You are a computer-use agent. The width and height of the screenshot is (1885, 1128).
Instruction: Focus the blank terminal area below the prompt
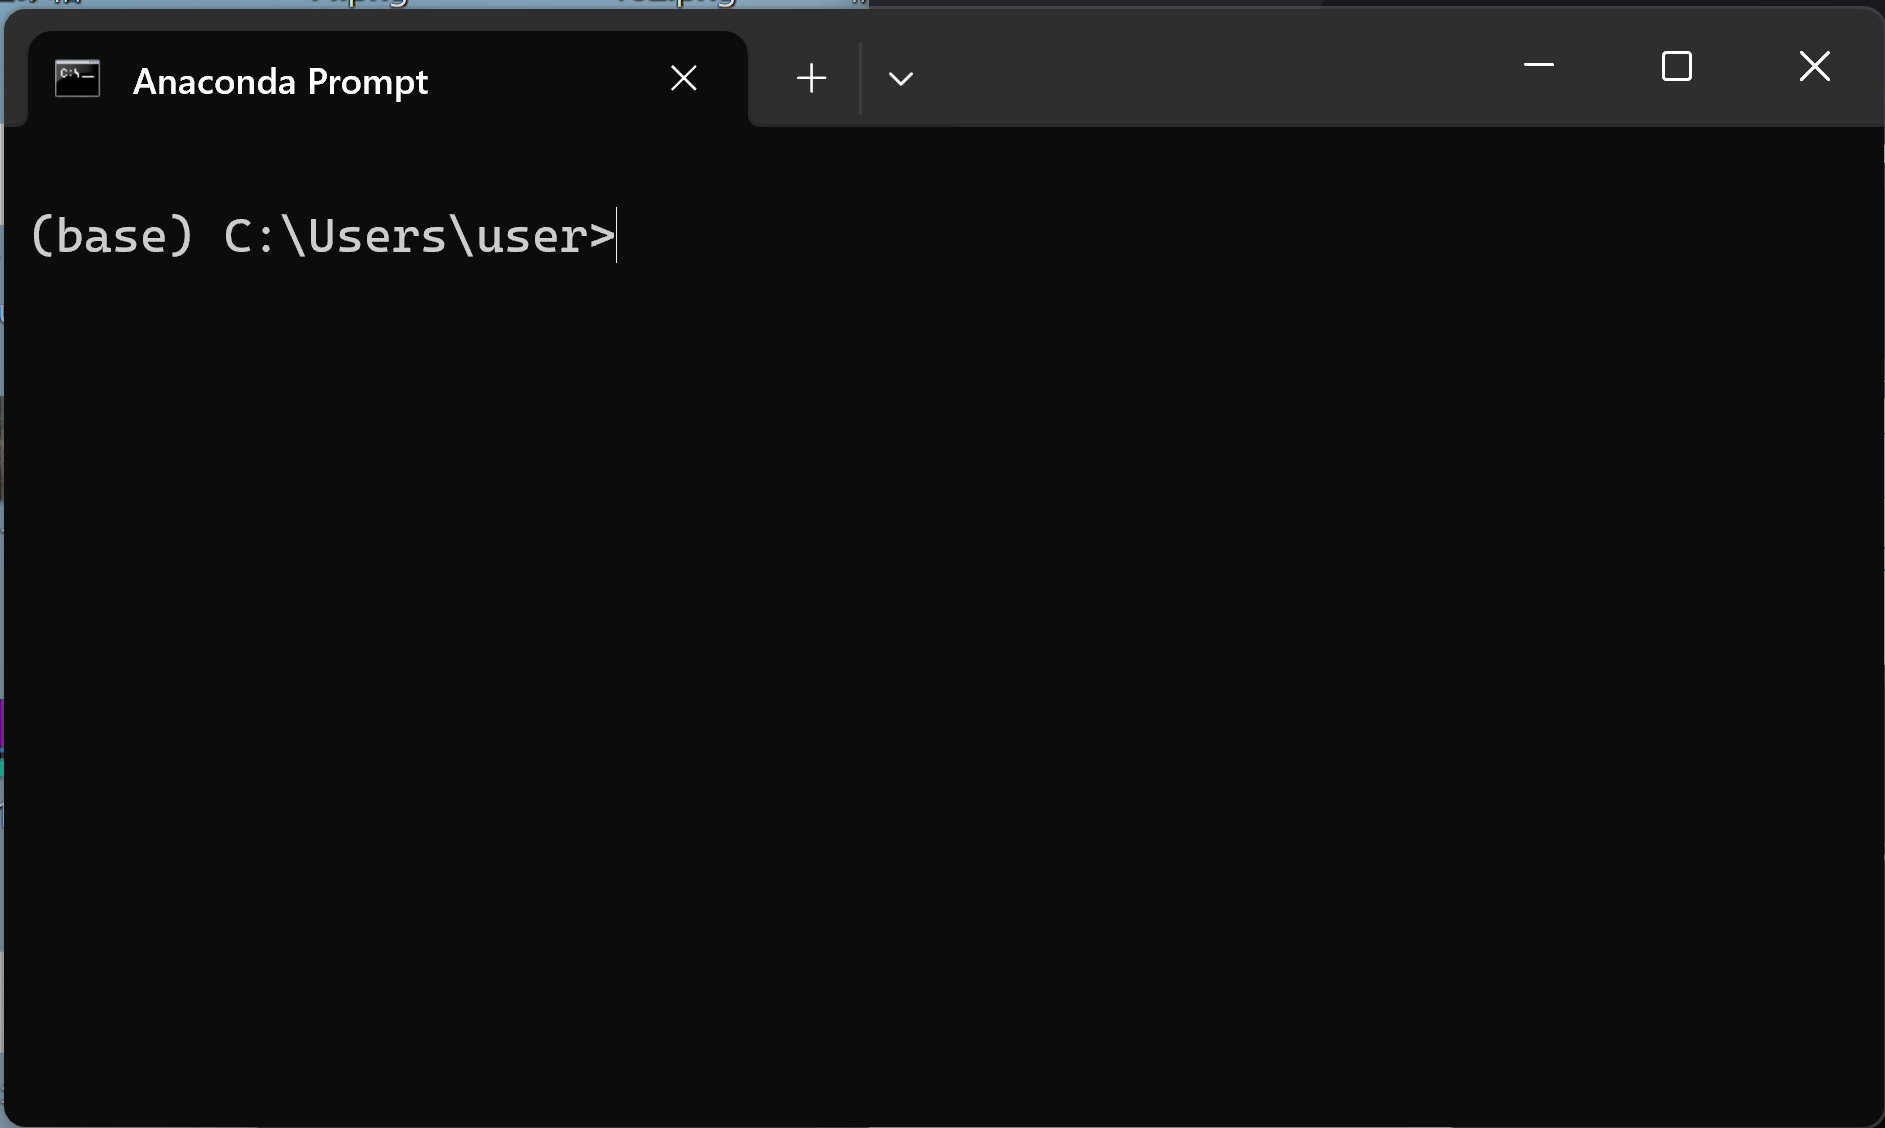pos(942,650)
